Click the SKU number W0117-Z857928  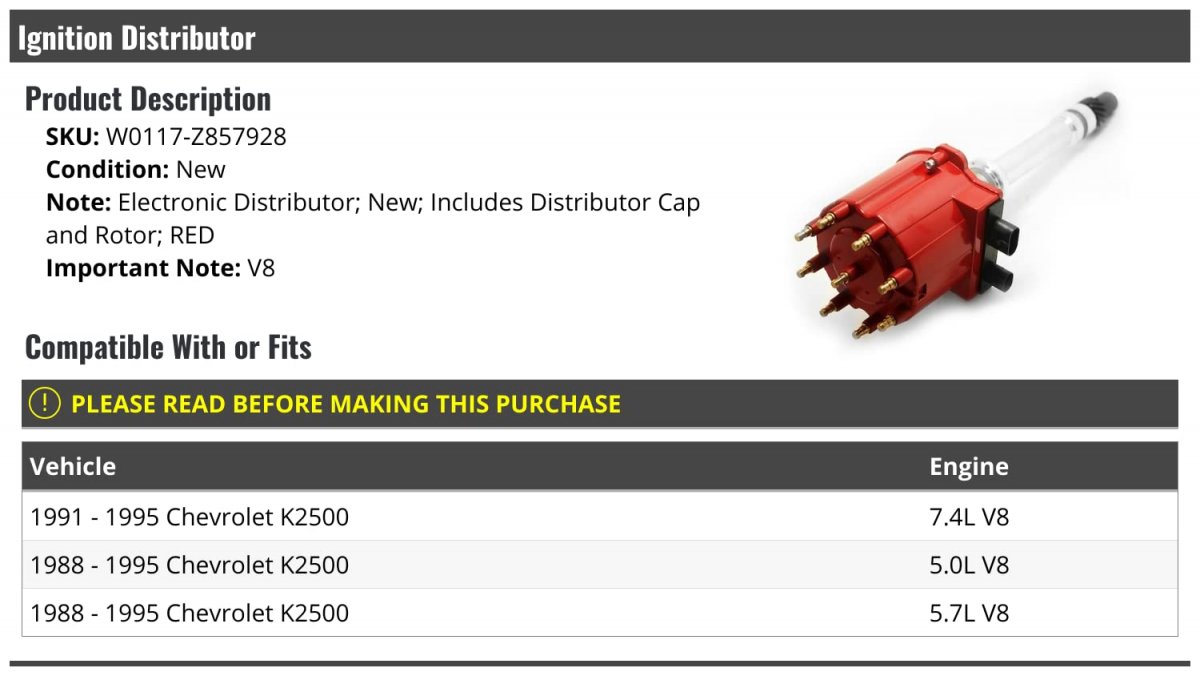(x=196, y=137)
